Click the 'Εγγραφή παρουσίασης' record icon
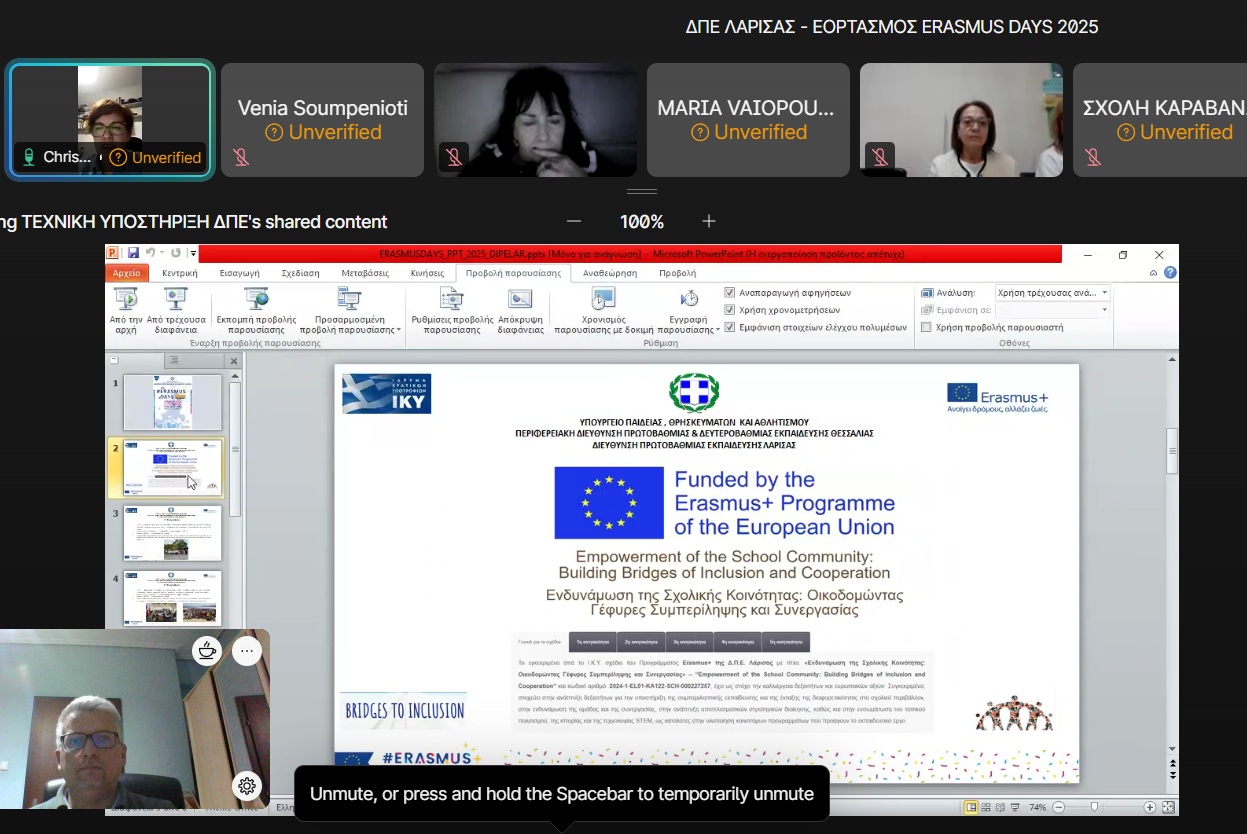The width and height of the screenshot is (1247, 834). (x=689, y=298)
